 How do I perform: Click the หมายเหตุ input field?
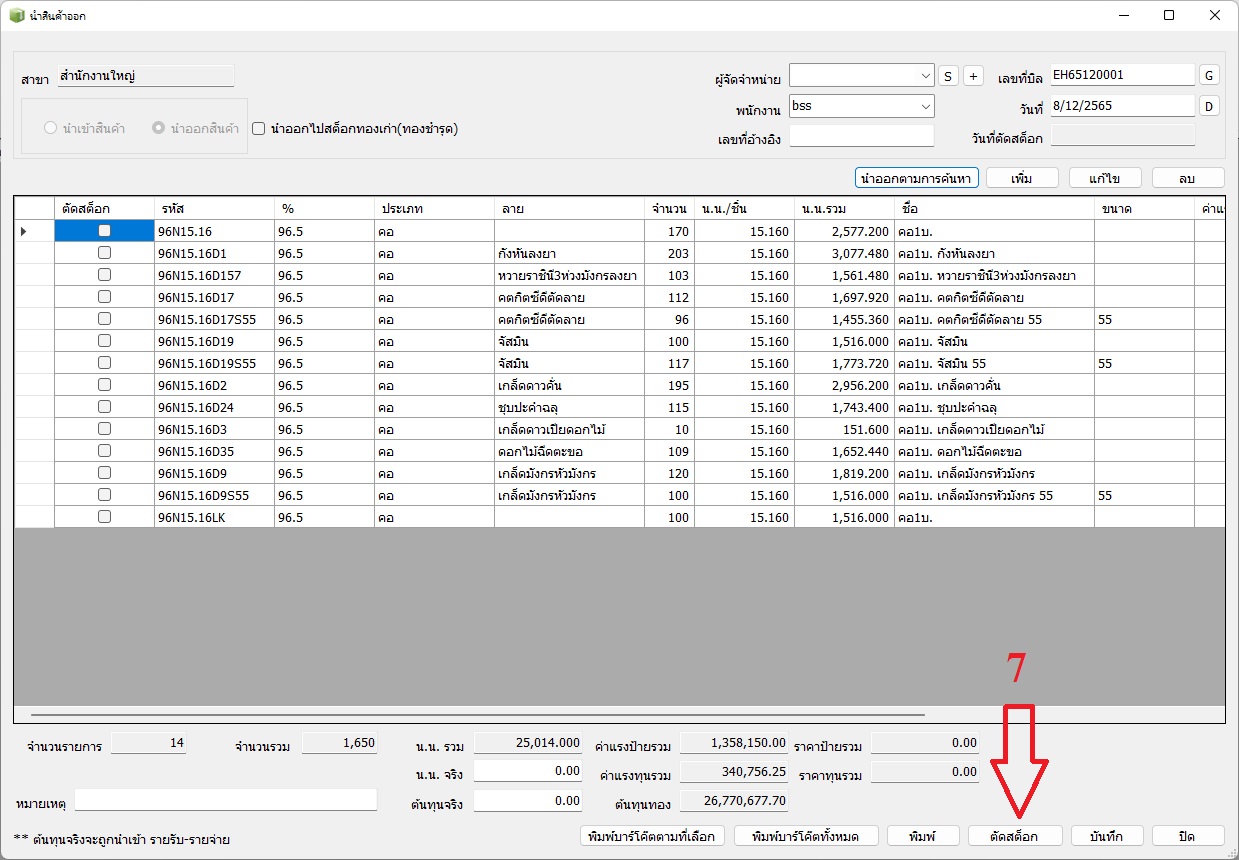click(226, 801)
